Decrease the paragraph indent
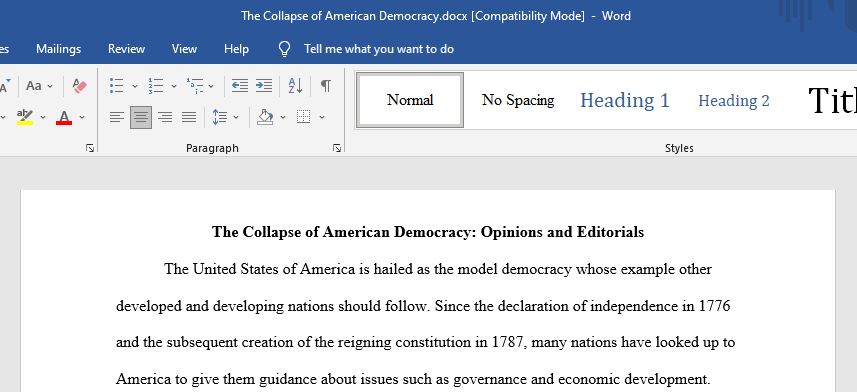Image resolution: width=857 pixels, height=392 pixels. [239, 86]
